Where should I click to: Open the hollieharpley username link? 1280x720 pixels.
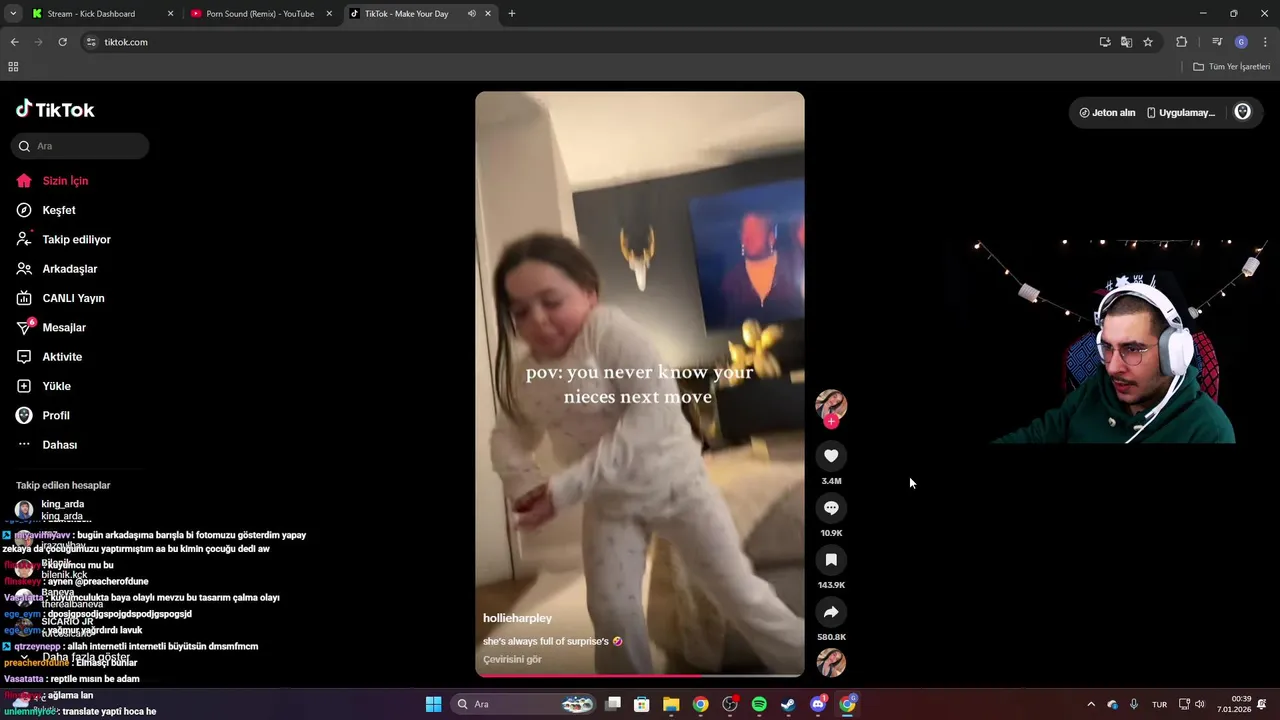[x=517, y=618]
